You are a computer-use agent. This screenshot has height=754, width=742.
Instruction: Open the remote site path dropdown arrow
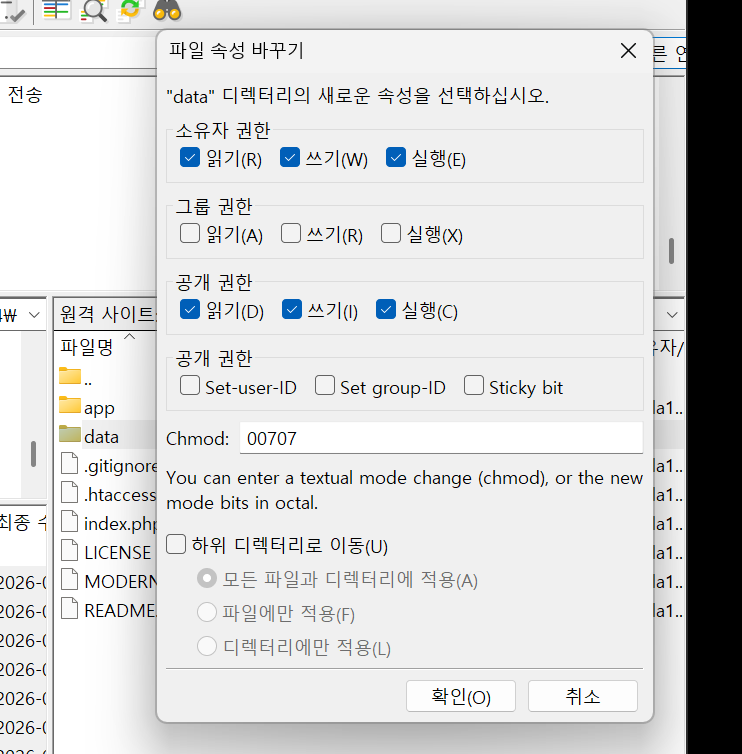pos(672,315)
